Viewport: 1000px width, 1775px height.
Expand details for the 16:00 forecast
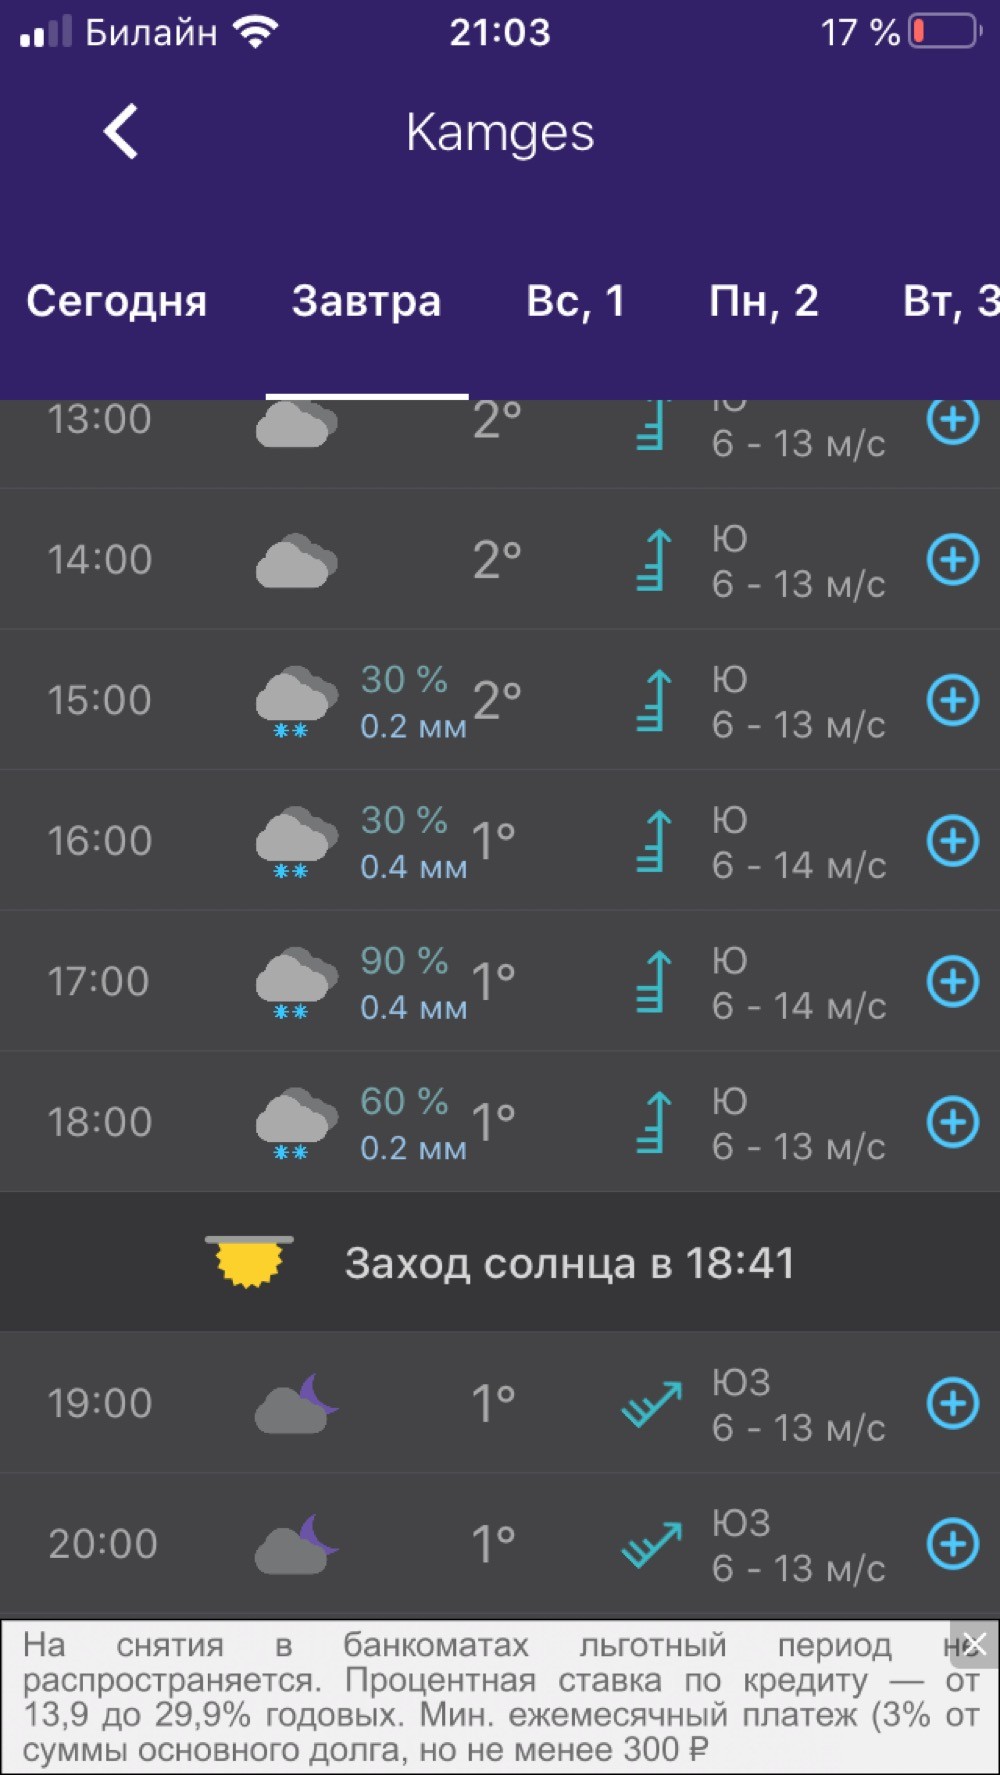[952, 840]
